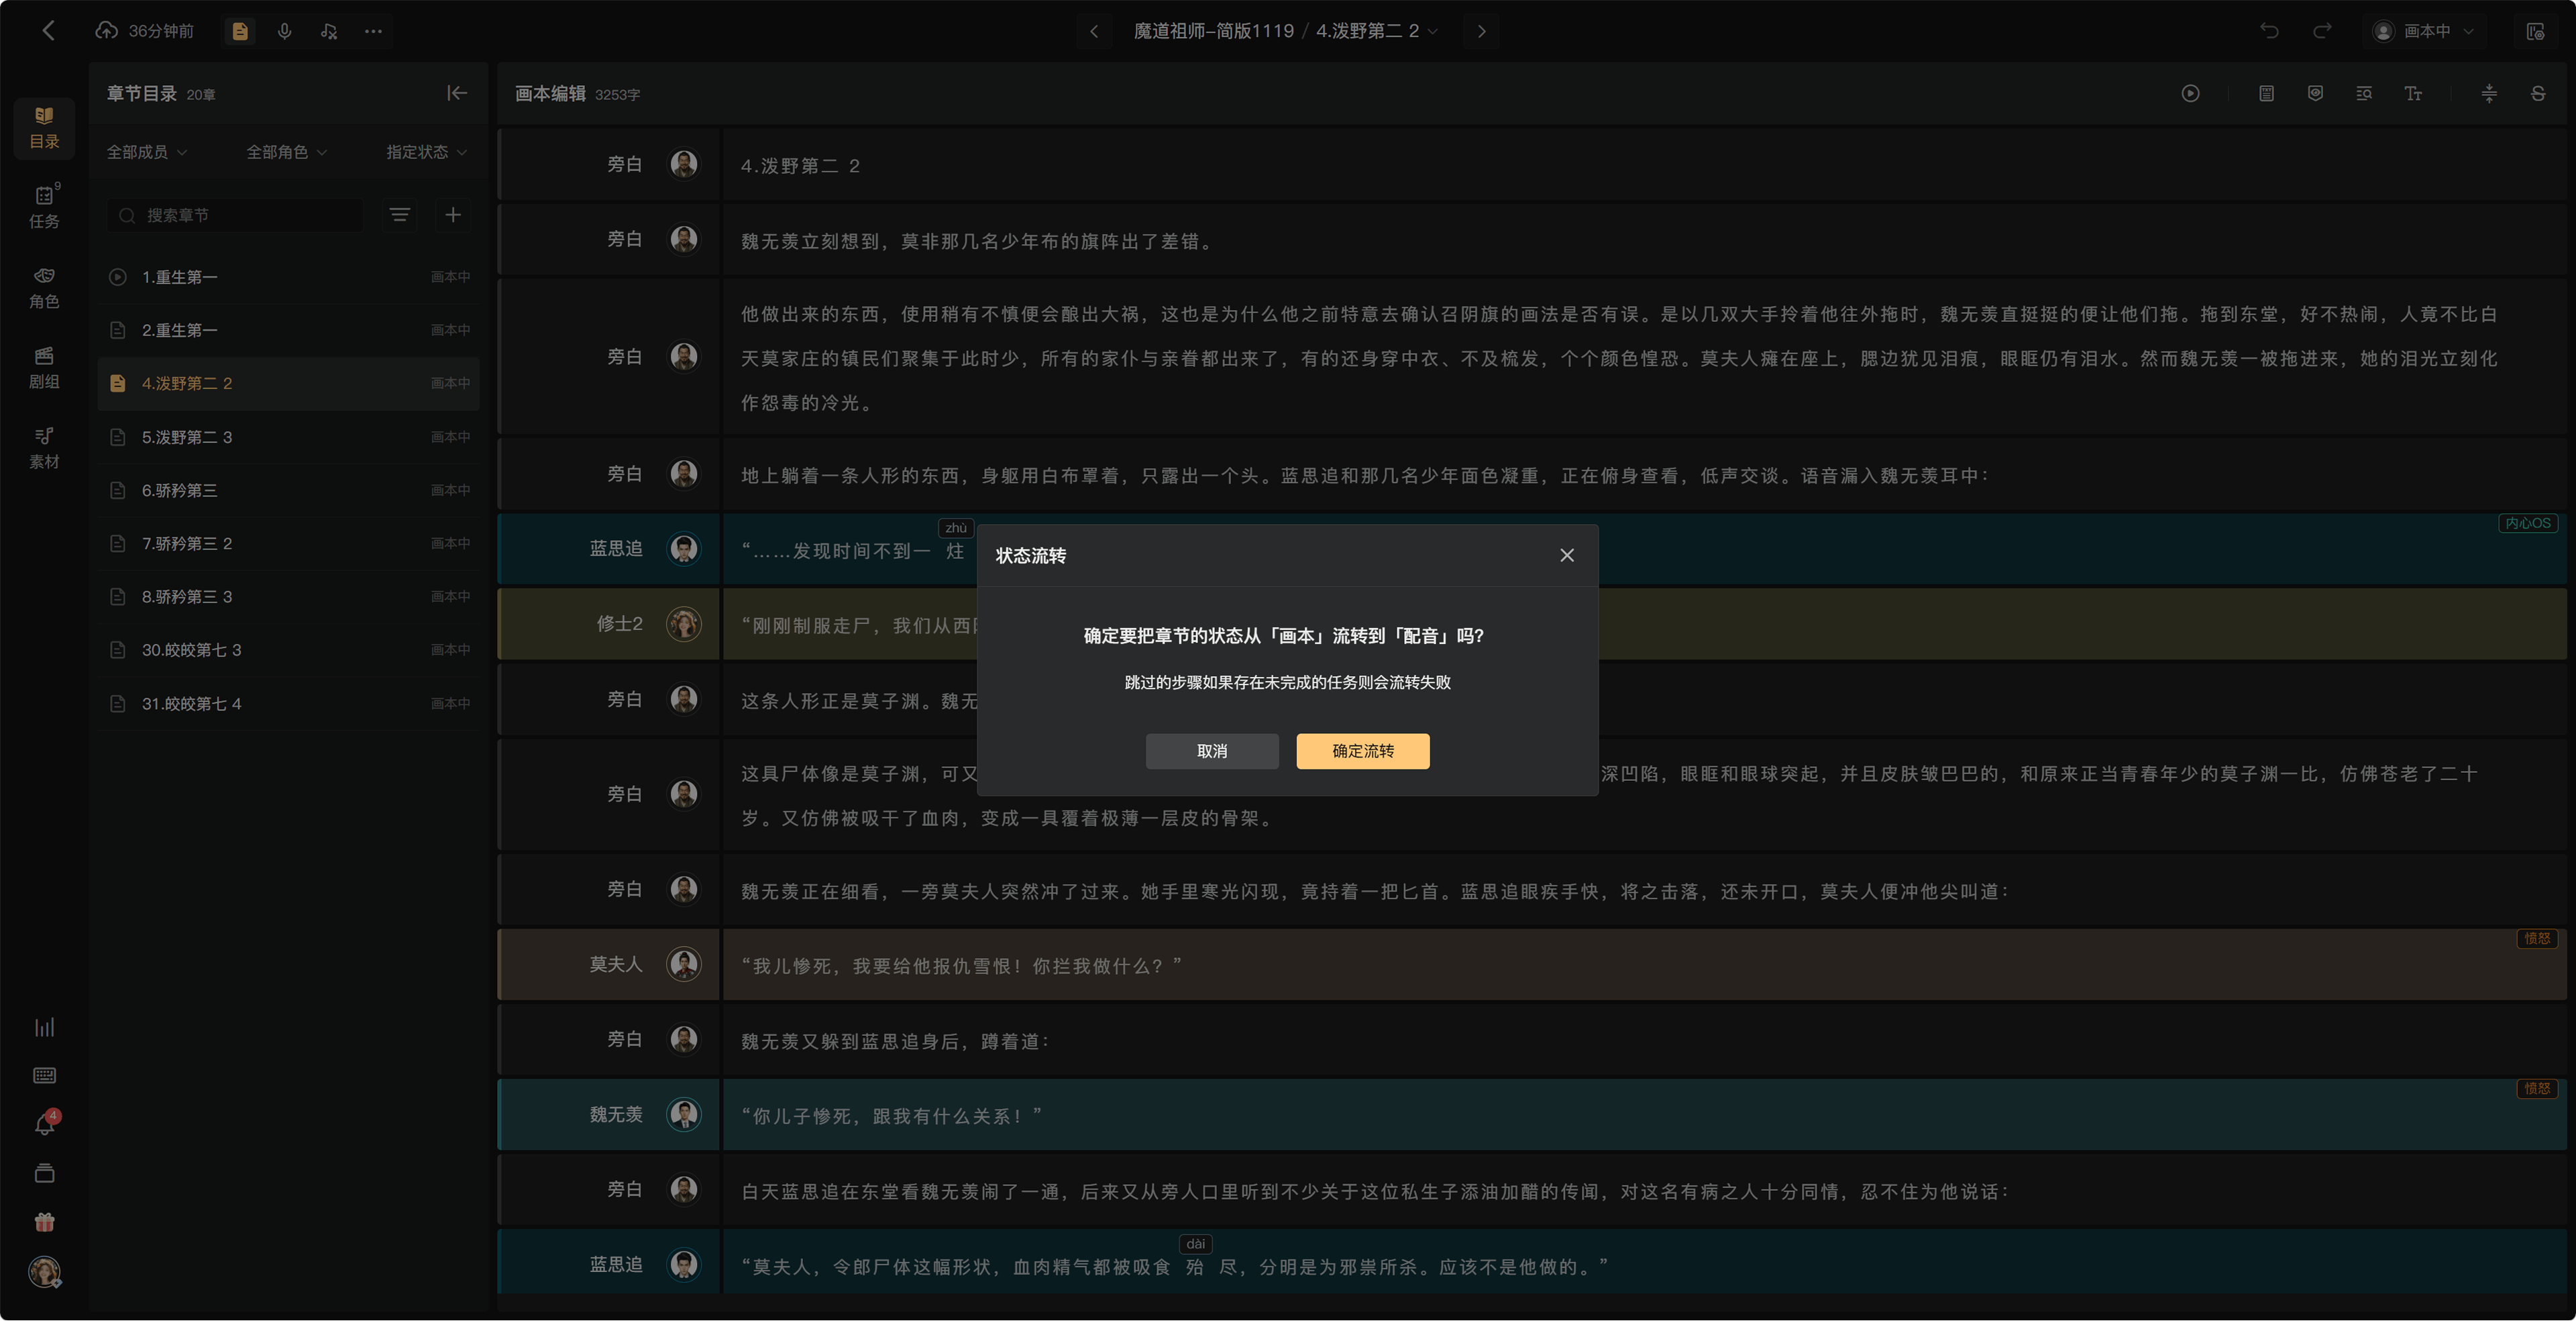Click the strikethrough S icon in editor toolbar

click(x=2537, y=93)
